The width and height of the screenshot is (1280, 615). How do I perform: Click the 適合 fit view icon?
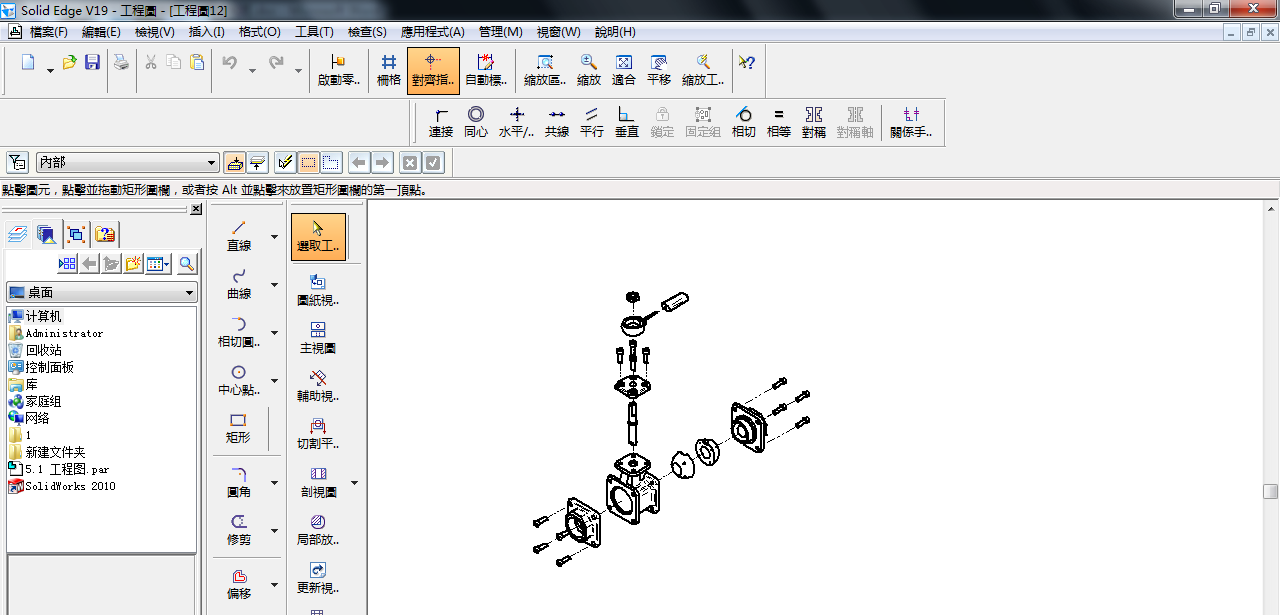[x=624, y=69]
